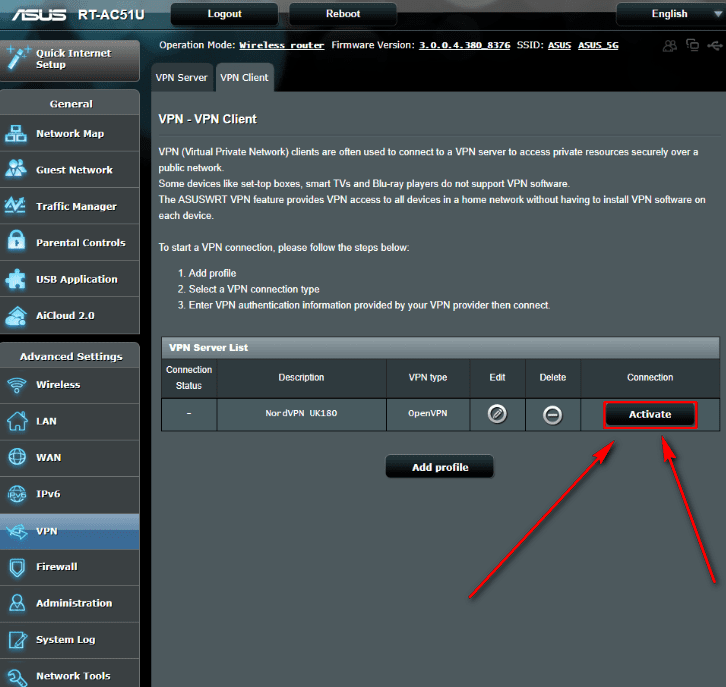The image size is (726, 687).
Task: Open Traffic Manager menu item
Action: [x=69, y=206]
